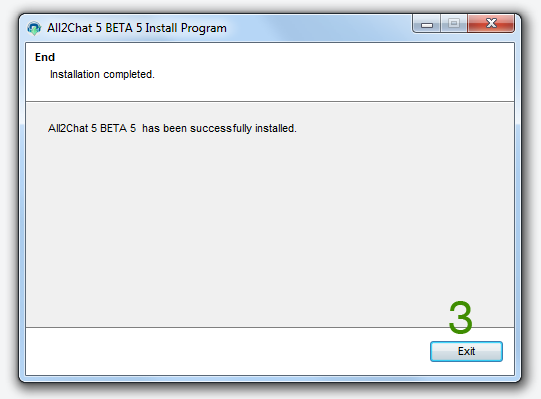Click the Installation completed subtitle text
The height and width of the screenshot is (399, 541).
(102, 74)
